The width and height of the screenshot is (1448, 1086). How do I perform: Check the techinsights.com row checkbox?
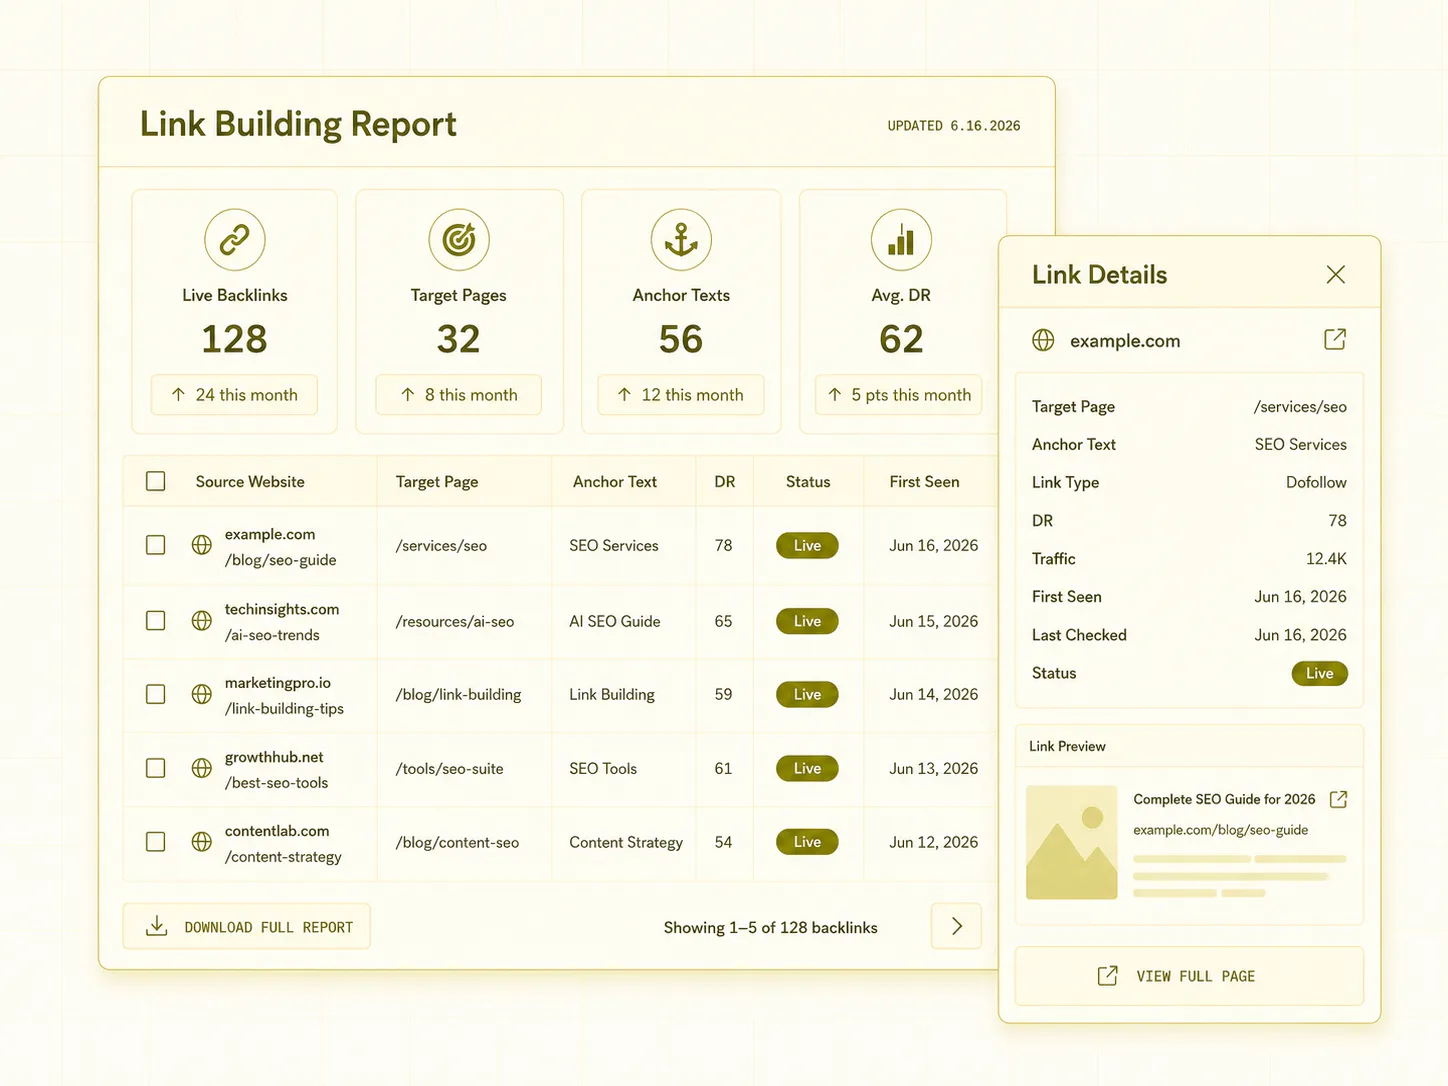156,621
